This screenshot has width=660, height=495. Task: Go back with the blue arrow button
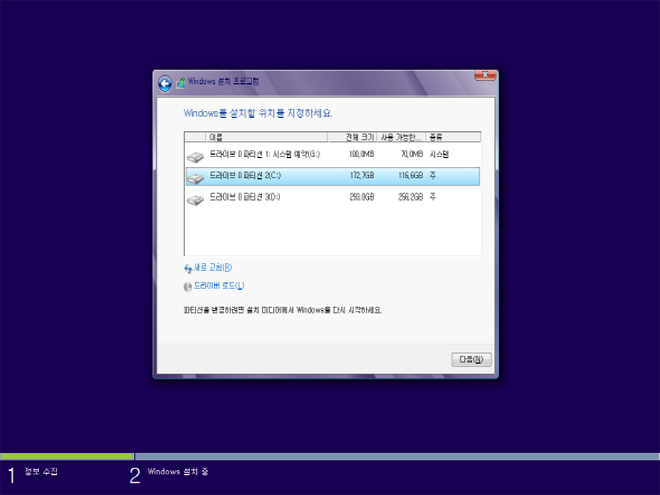click(x=165, y=83)
